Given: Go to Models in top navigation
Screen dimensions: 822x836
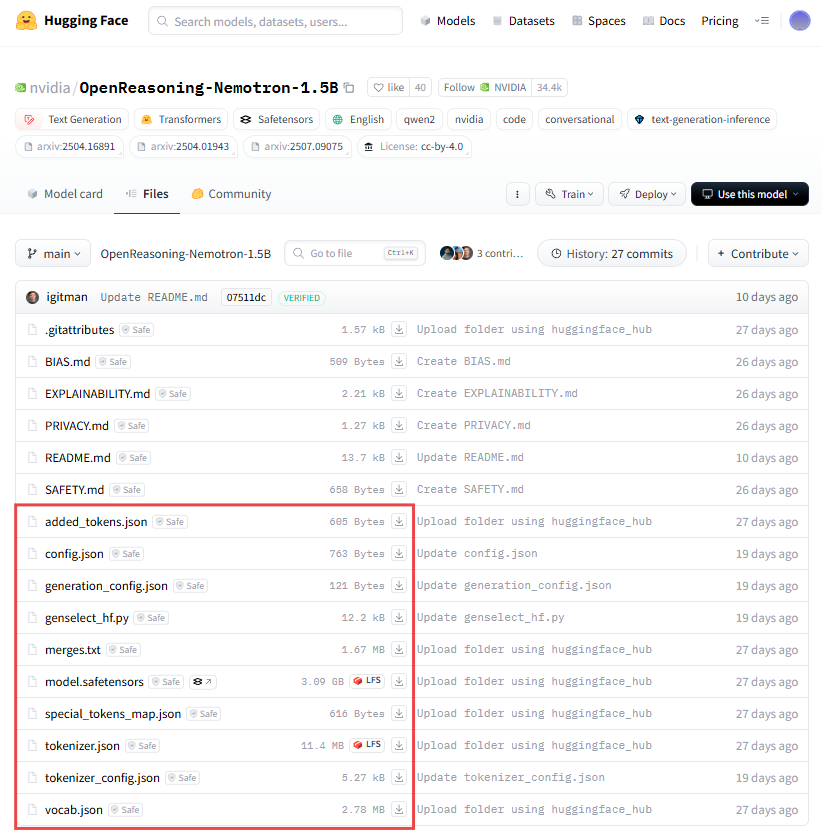Looking at the screenshot, I should pyautogui.click(x=448, y=21).
